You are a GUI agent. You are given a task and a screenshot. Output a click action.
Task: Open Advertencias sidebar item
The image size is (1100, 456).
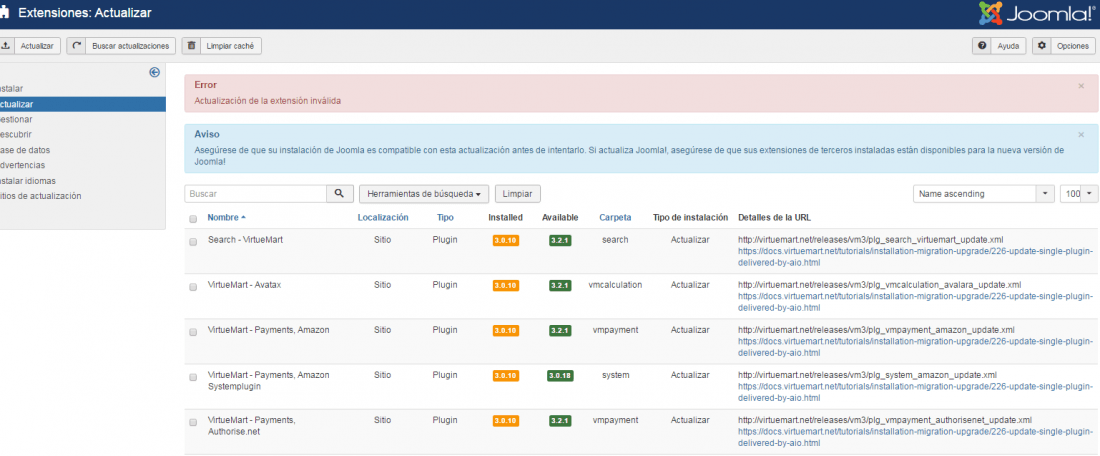click(x=22, y=166)
